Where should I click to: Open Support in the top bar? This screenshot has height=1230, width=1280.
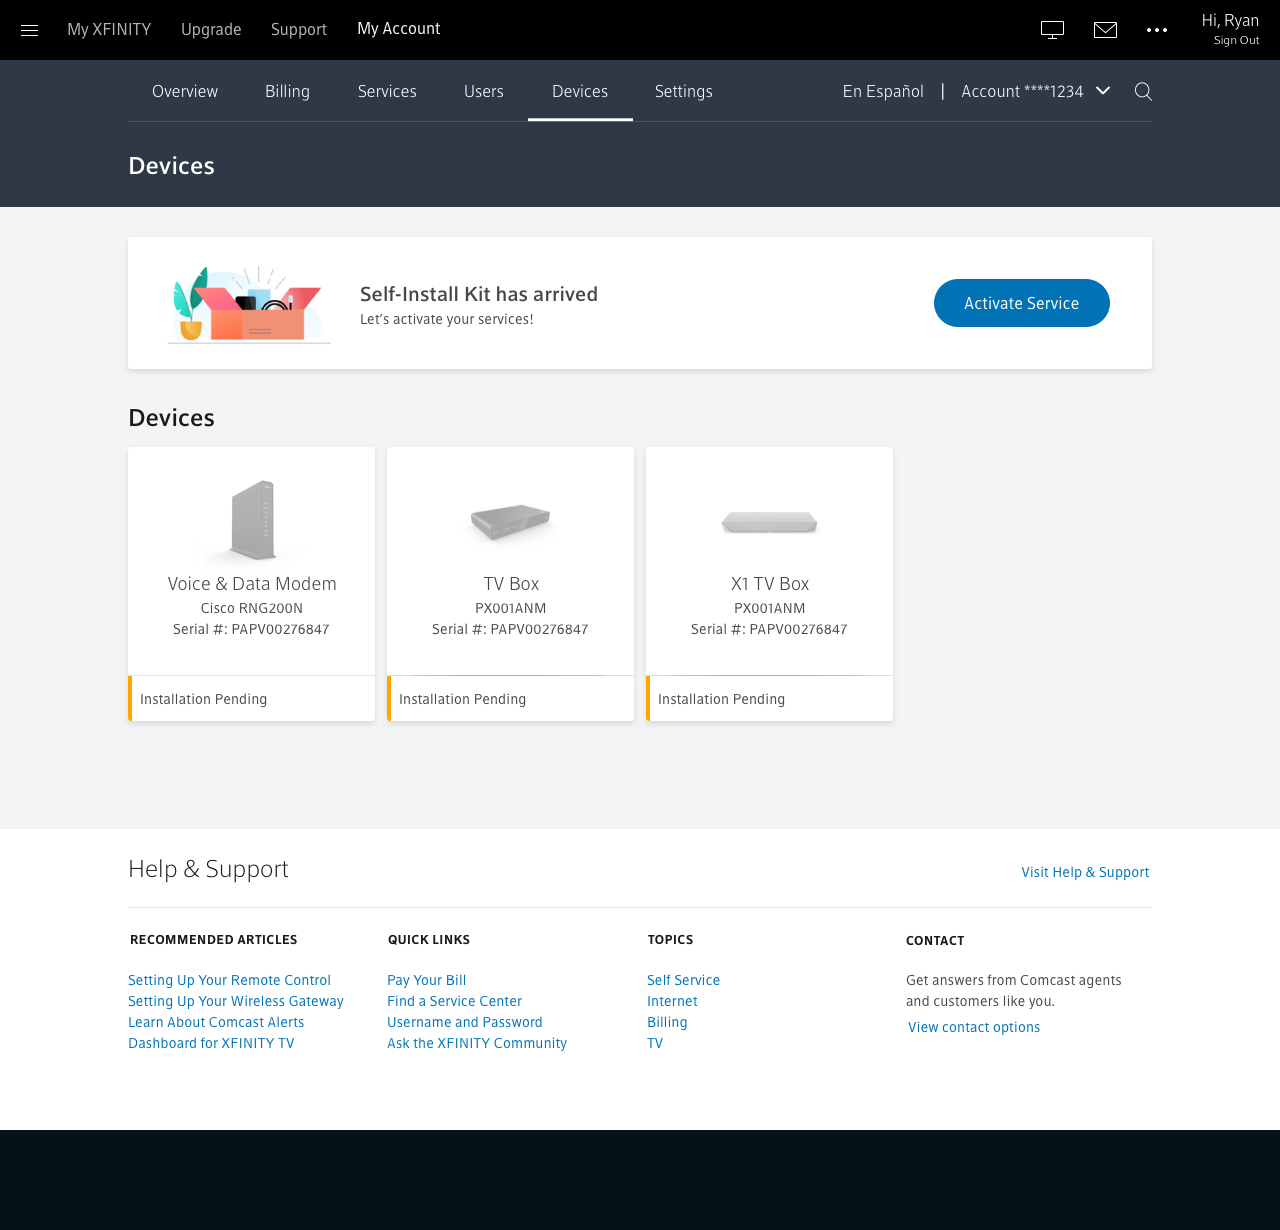pos(299,29)
